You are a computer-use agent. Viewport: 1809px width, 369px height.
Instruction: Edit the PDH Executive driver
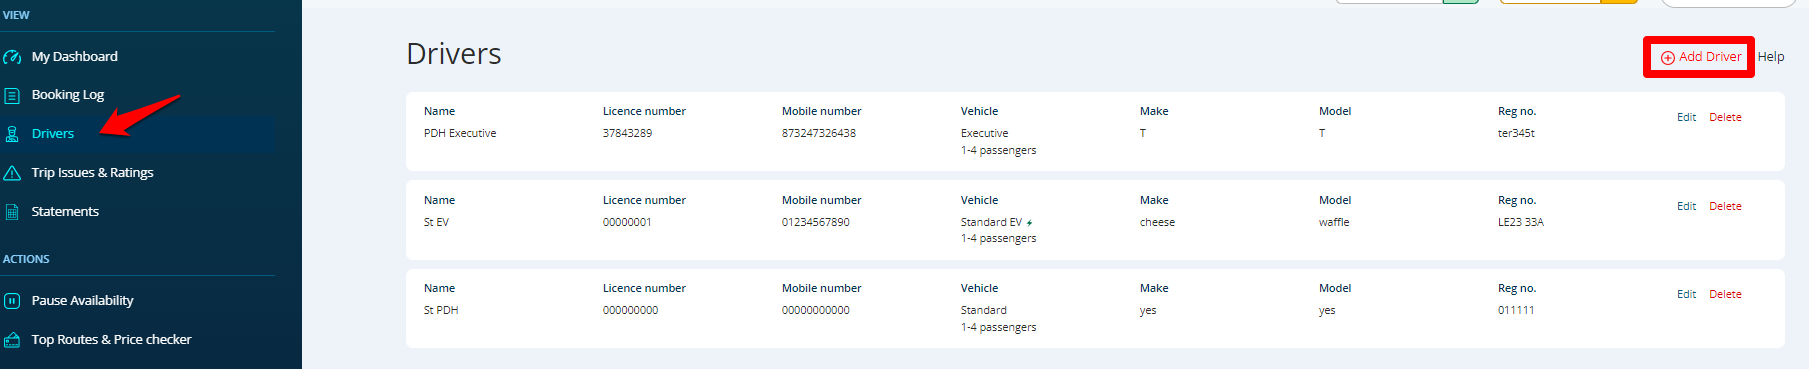[1686, 118]
